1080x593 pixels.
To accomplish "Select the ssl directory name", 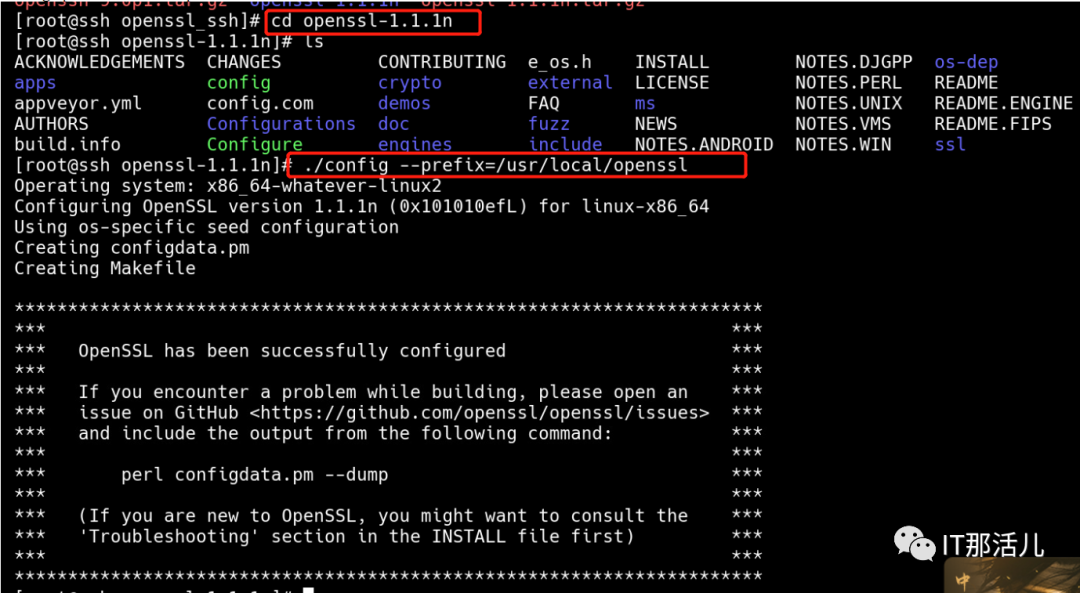I will 950,145.
